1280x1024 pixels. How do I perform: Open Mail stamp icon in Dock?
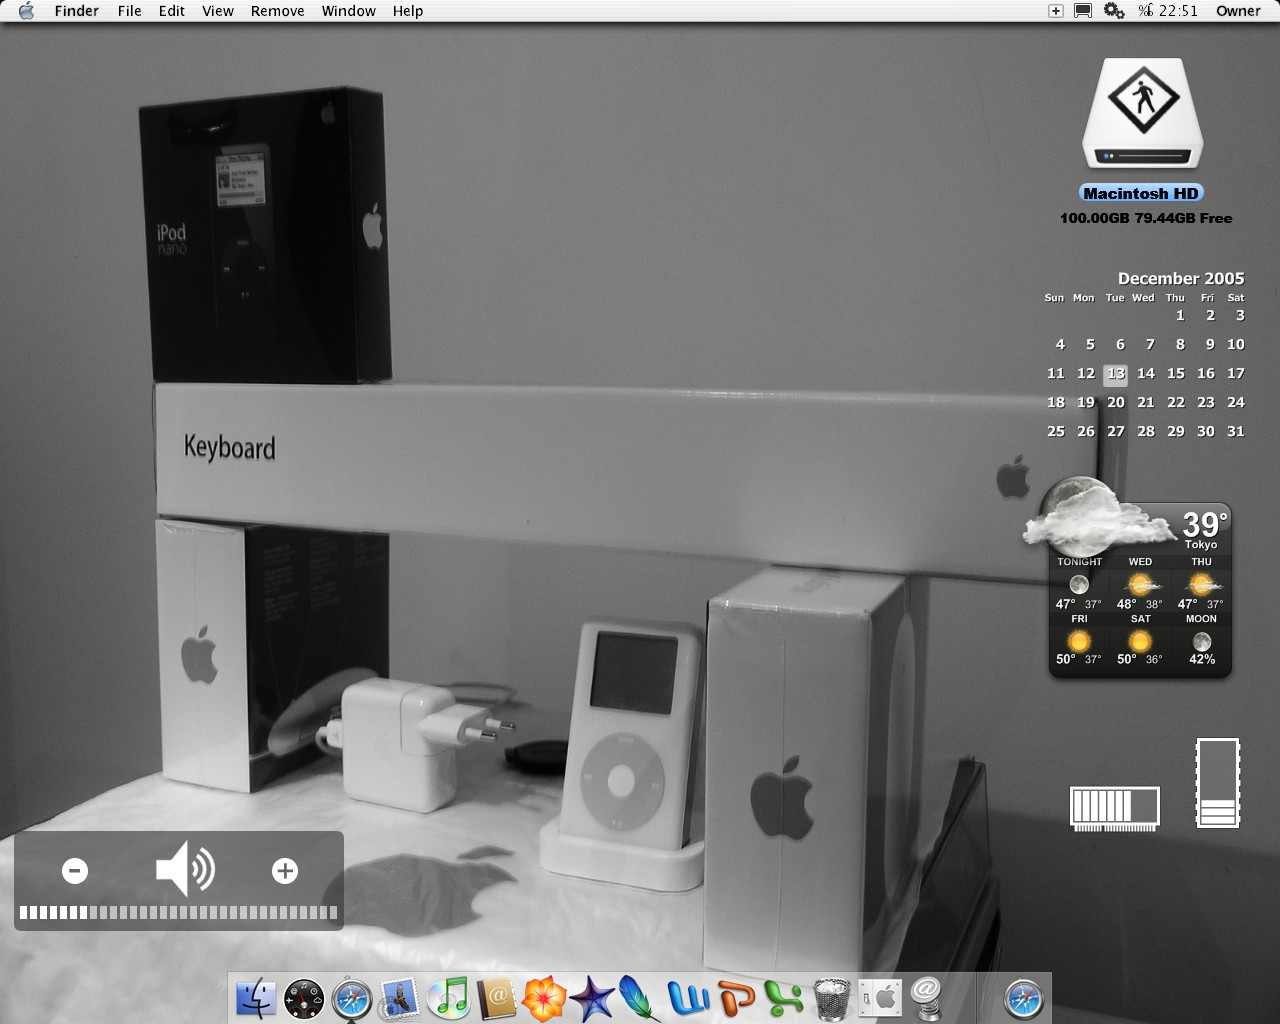[400, 998]
